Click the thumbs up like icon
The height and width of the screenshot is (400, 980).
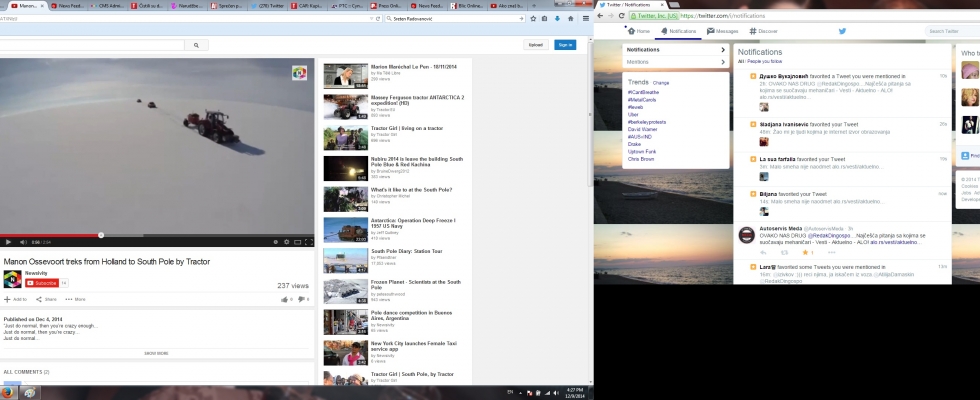pos(287,299)
